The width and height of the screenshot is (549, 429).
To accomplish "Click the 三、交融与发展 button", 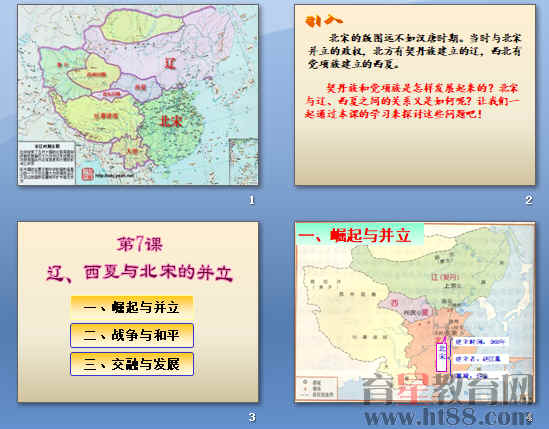I will 132,364.
